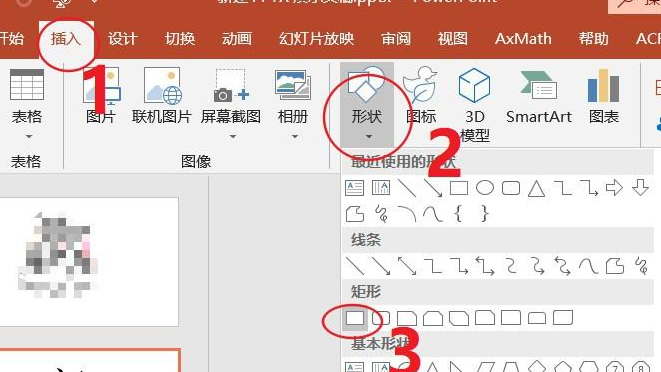Select round diagonal corner rectangle

click(x=563, y=318)
